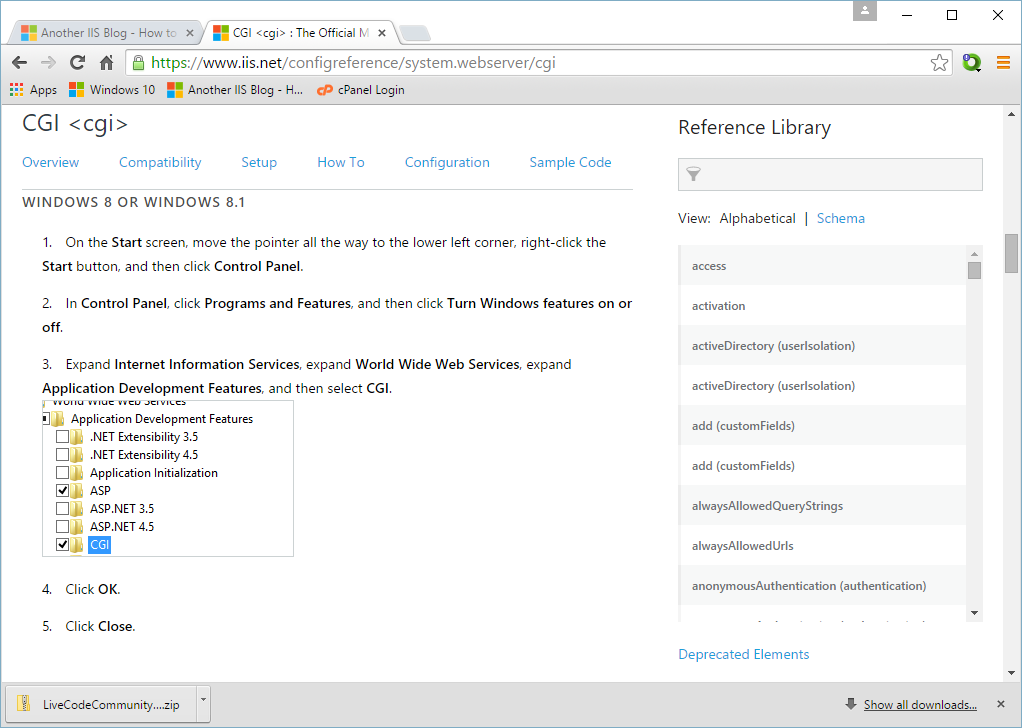
Task: Click the green extension icon beside address bar
Action: 971,63
